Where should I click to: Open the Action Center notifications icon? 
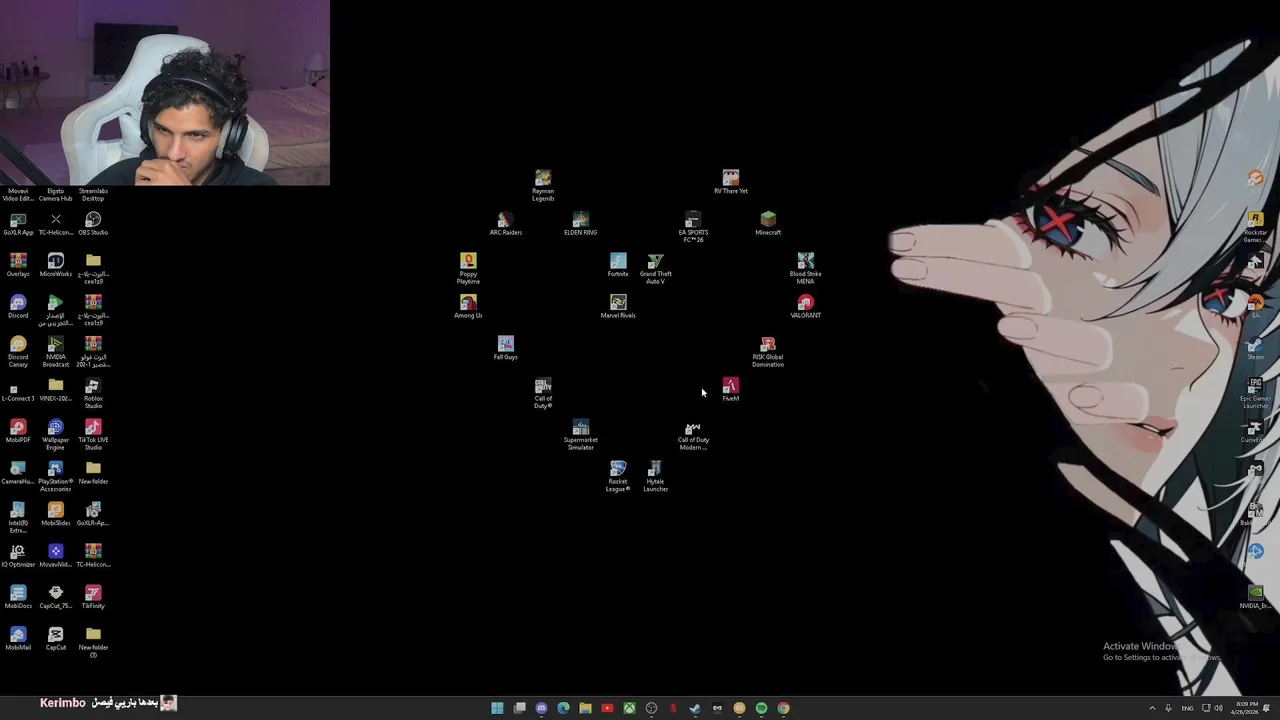point(1266,708)
